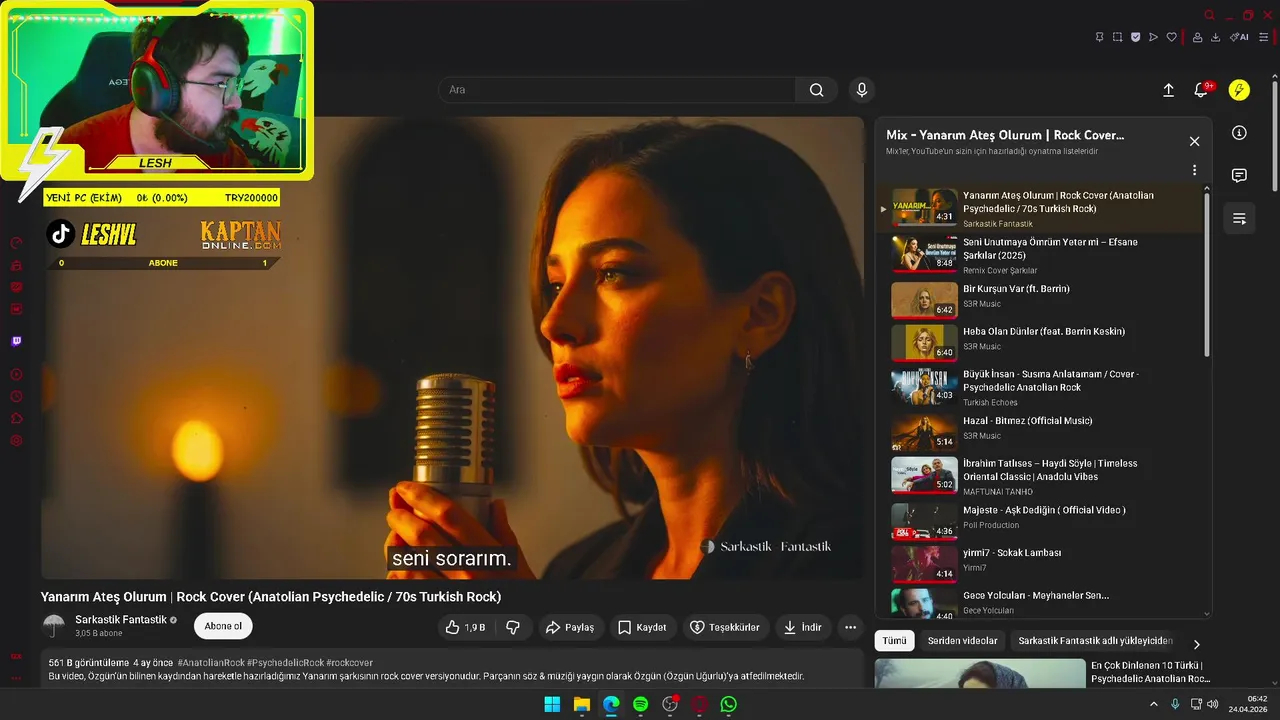Open browser downloads tray icon
Image resolution: width=1280 pixels, height=720 pixels.
[1215, 37]
